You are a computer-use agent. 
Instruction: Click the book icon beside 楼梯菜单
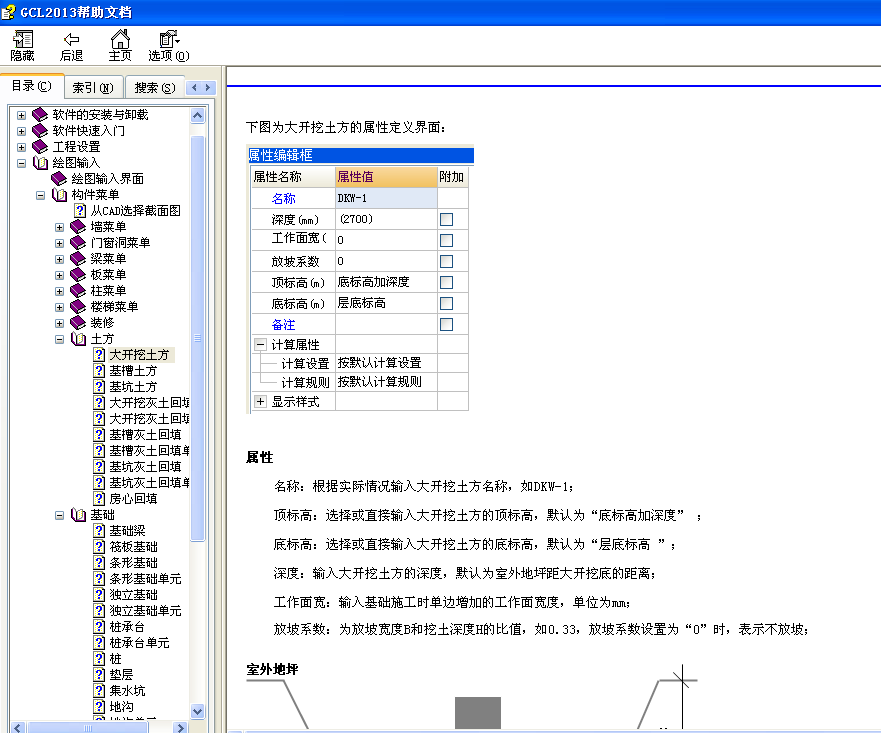(78, 307)
